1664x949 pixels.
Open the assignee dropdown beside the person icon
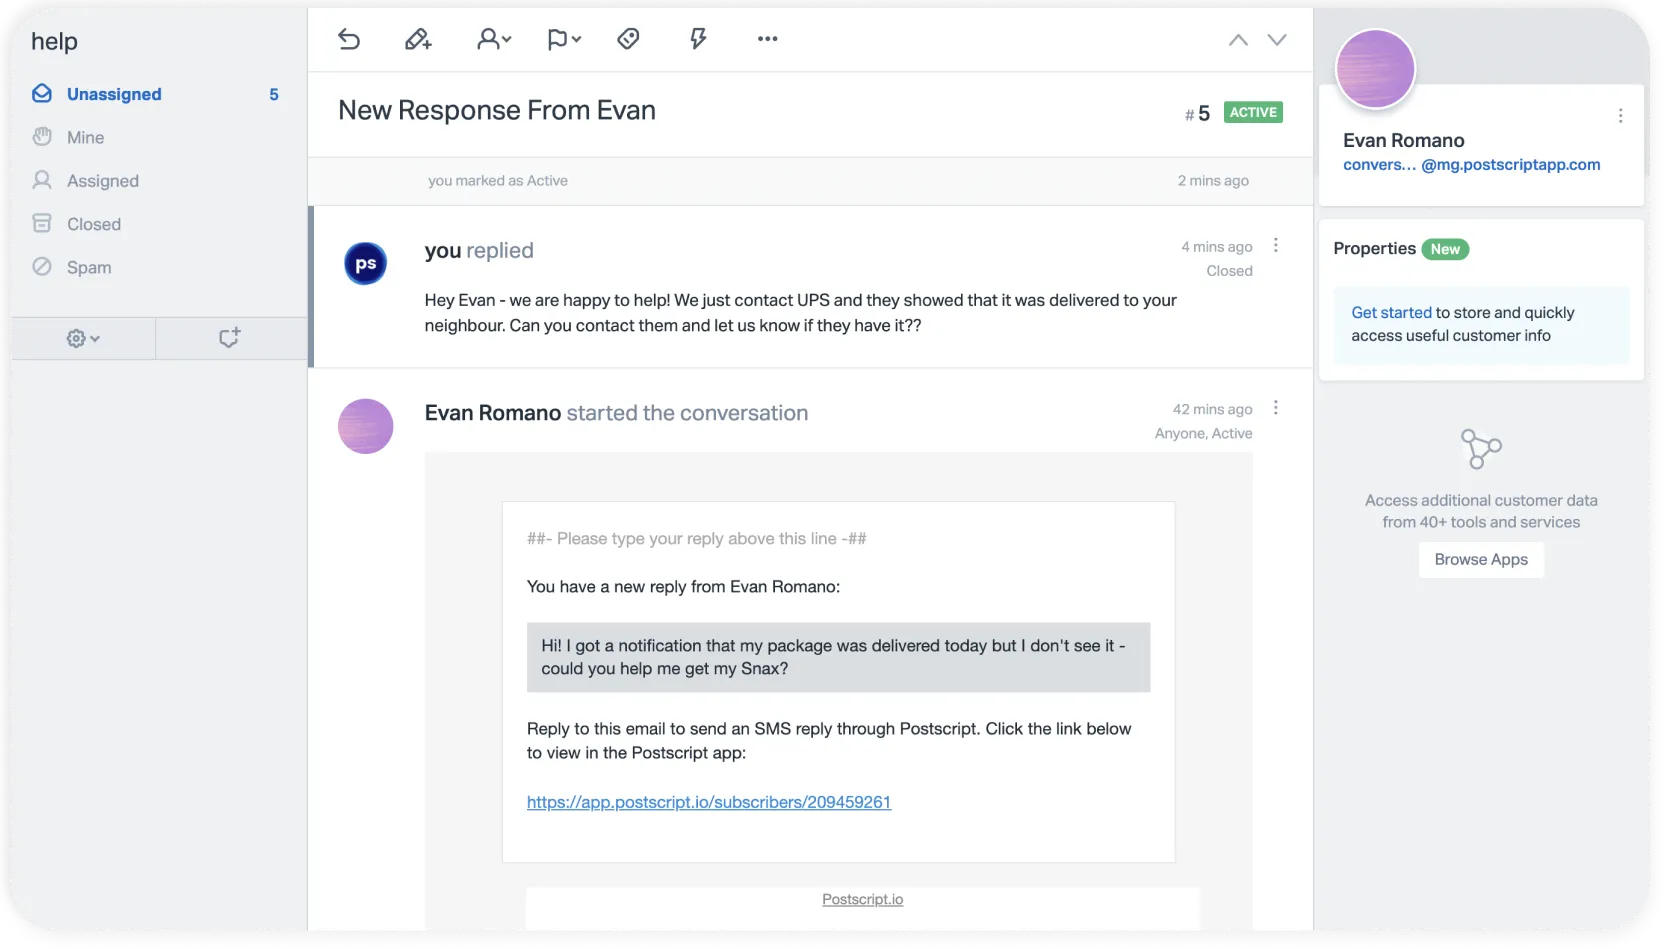point(493,39)
